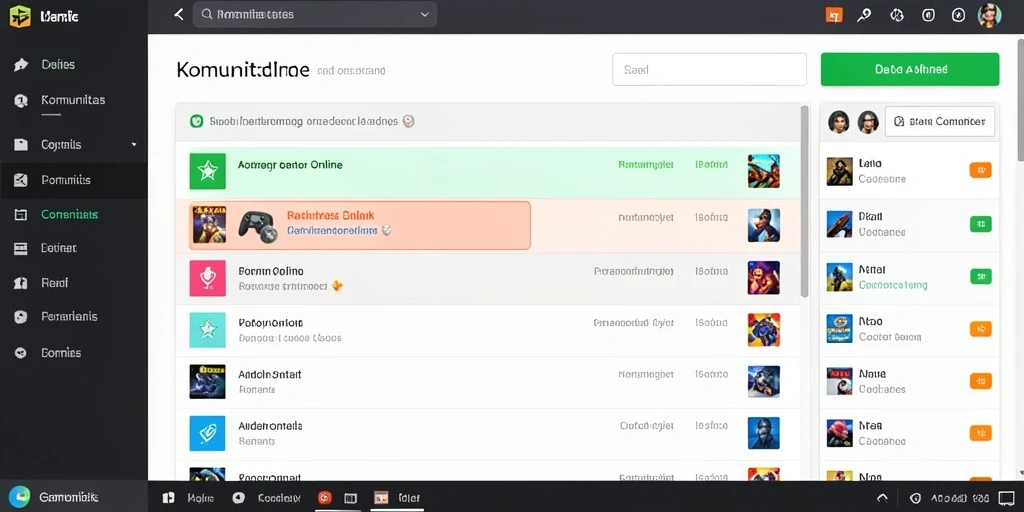Image resolution: width=1024 pixels, height=512 pixels.
Task: Expand the top search bar dropdown chevron
Action: [x=425, y=14]
